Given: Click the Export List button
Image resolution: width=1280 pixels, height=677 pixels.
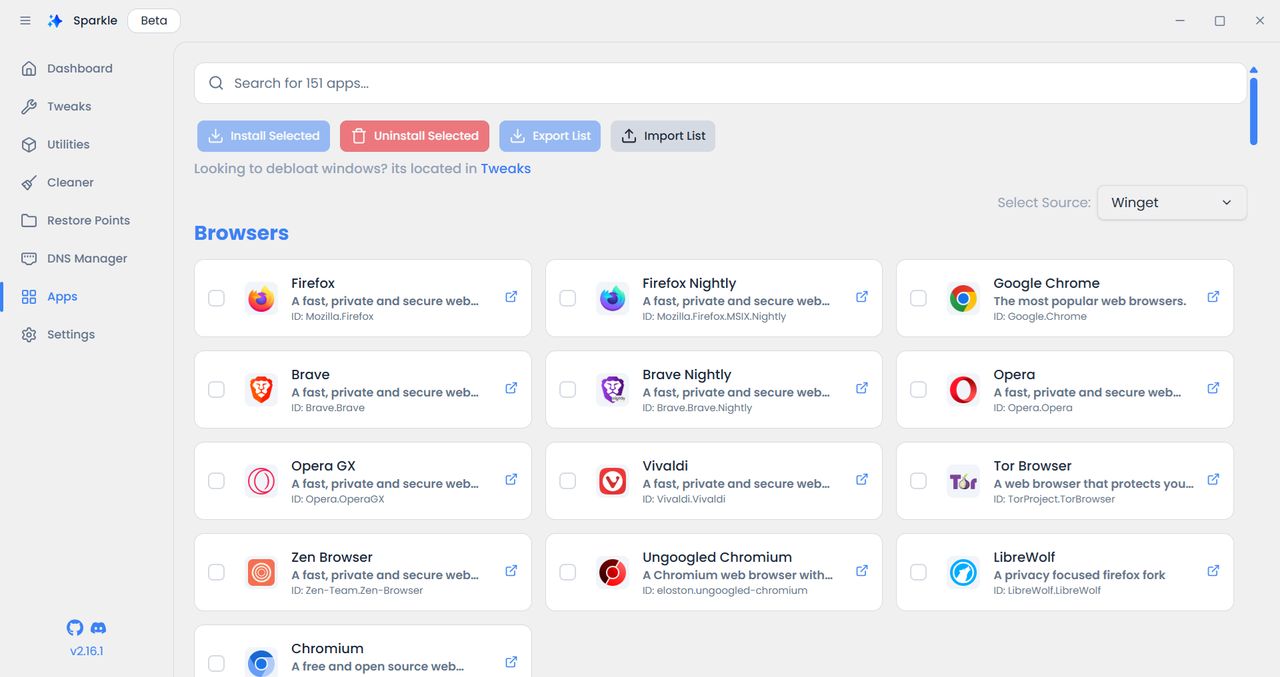Looking at the screenshot, I should pos(549,136).
